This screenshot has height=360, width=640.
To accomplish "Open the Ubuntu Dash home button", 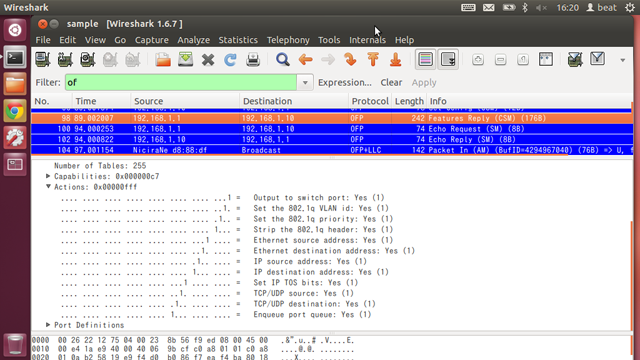I will click(x=15, y=30).
